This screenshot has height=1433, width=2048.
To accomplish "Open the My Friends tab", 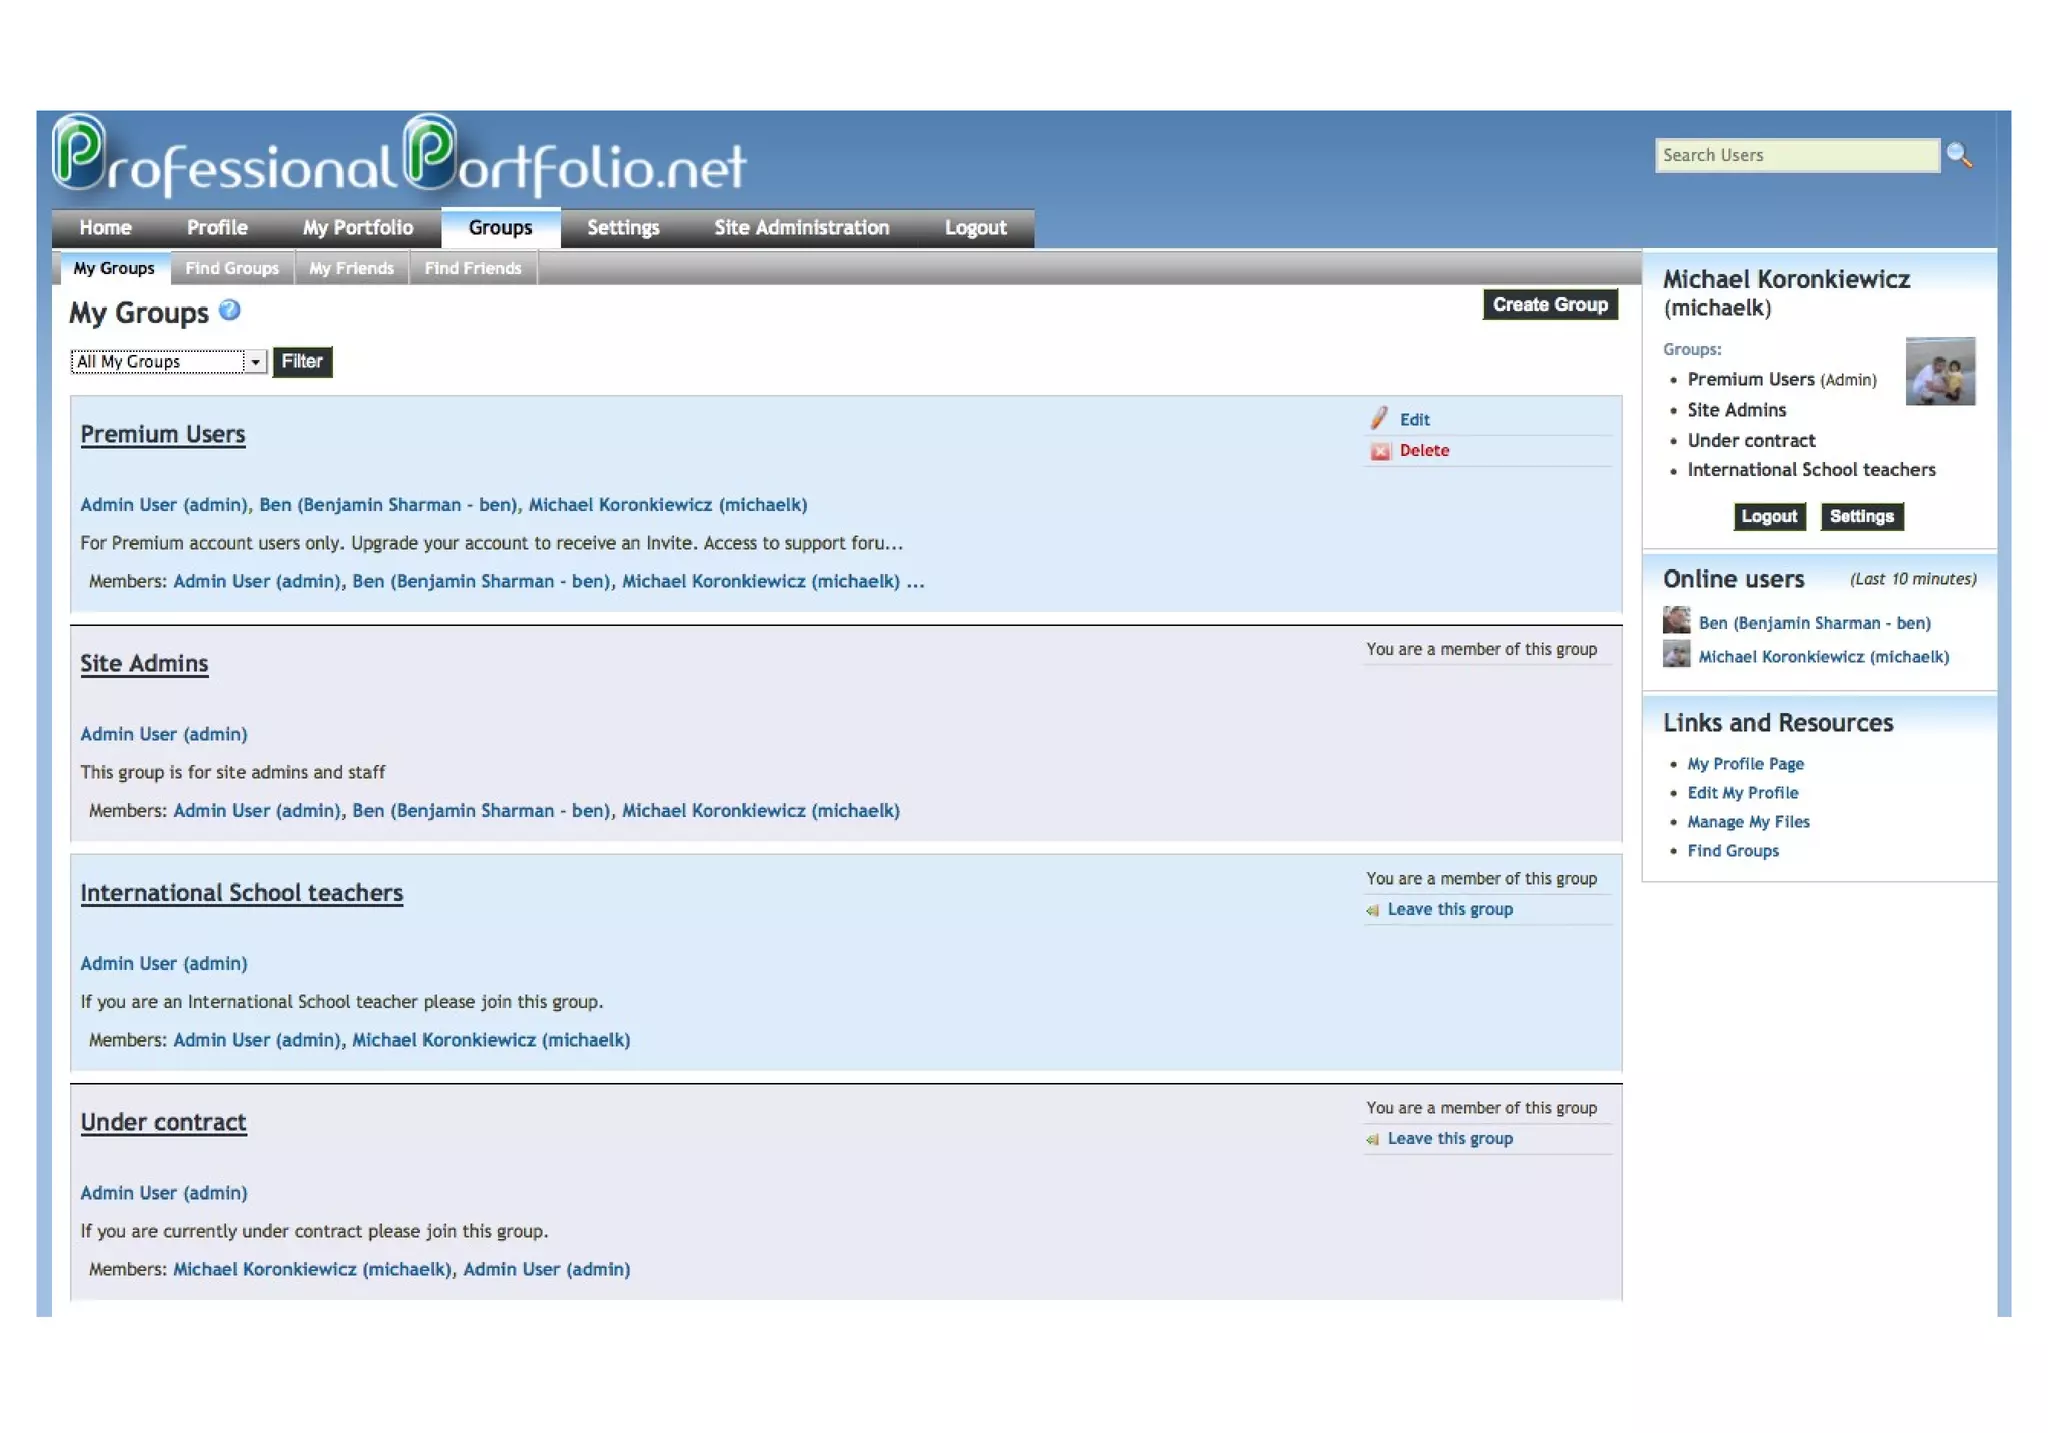I will [351, 268].
